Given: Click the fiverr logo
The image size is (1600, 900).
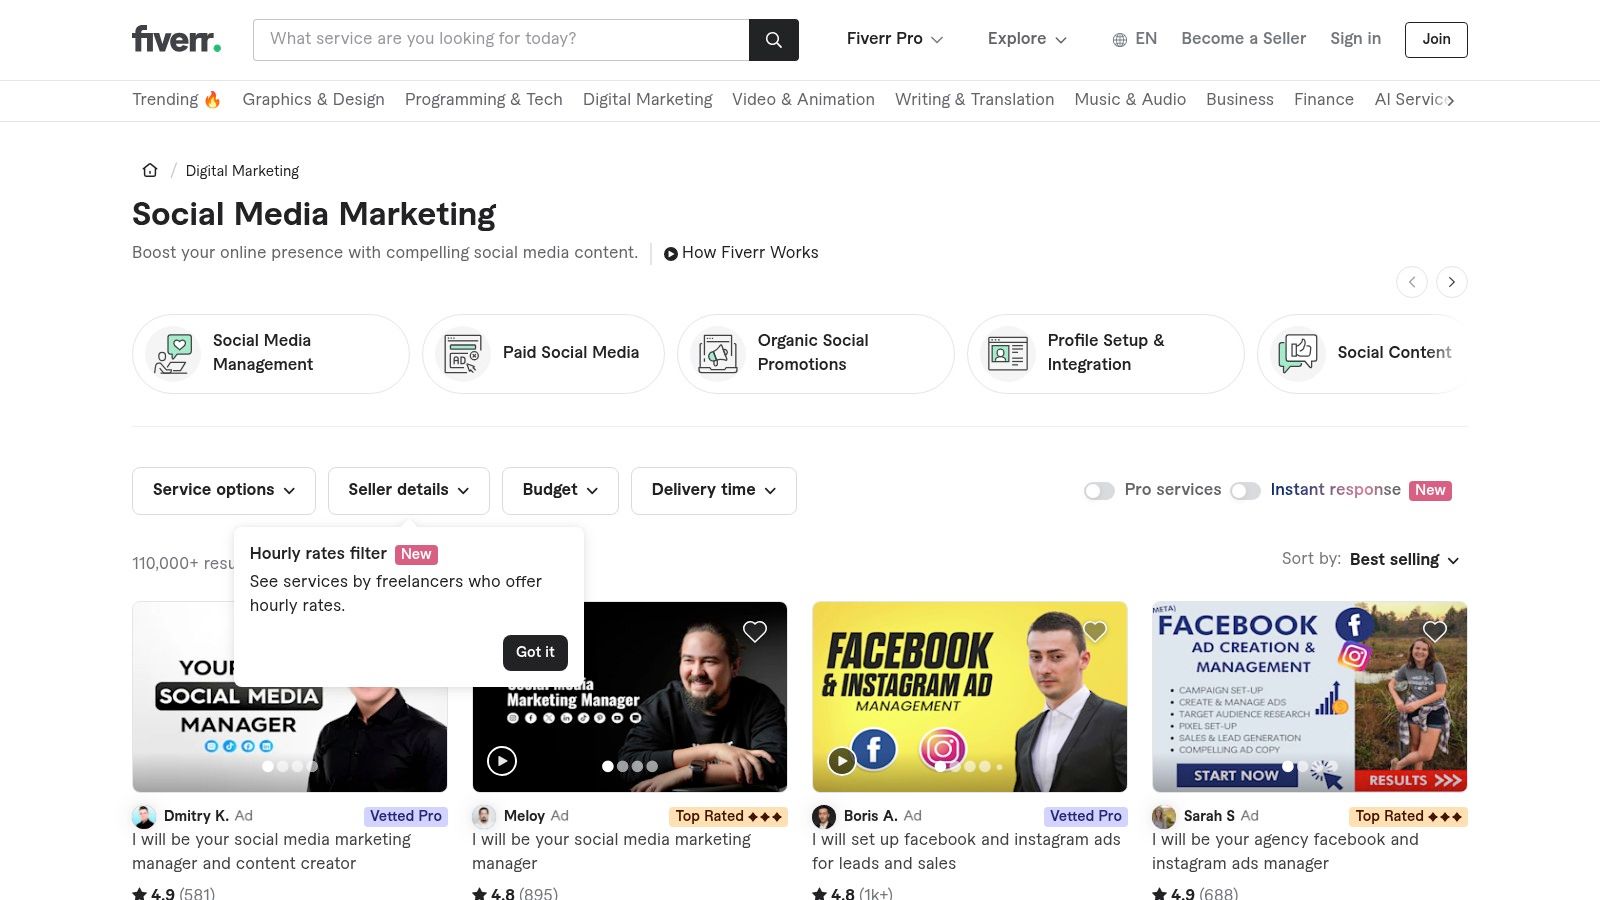Looking at the screenshot, I should [176, 39].
